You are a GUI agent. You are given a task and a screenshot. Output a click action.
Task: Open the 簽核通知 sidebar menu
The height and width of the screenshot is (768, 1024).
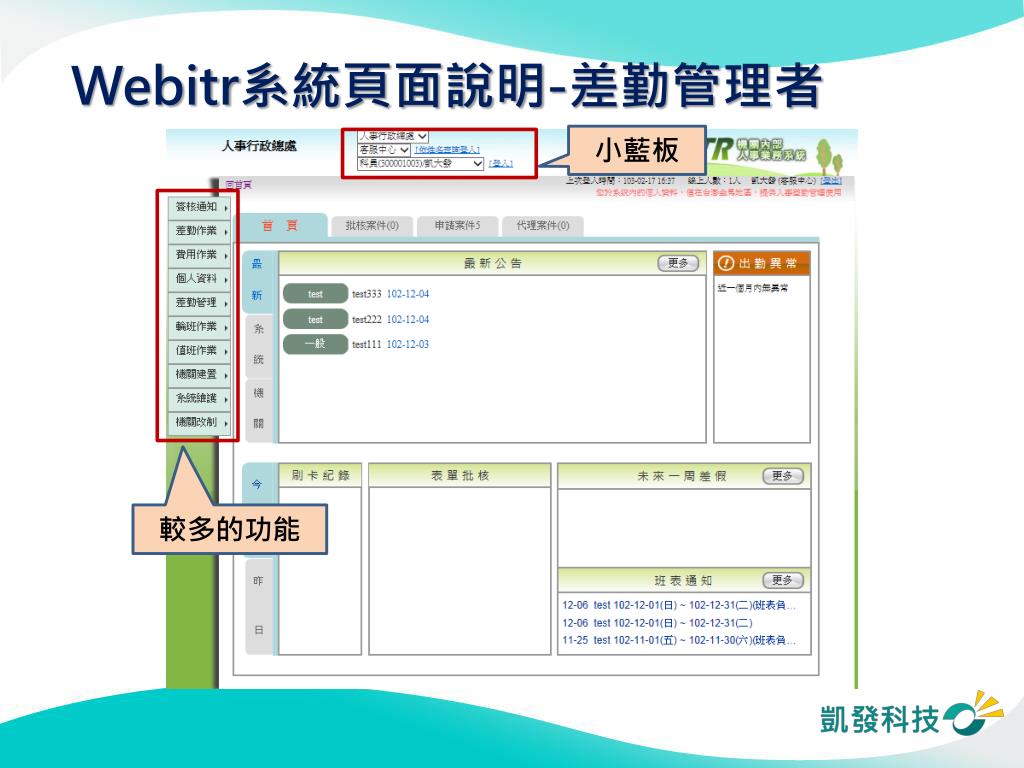pos(199,207)
